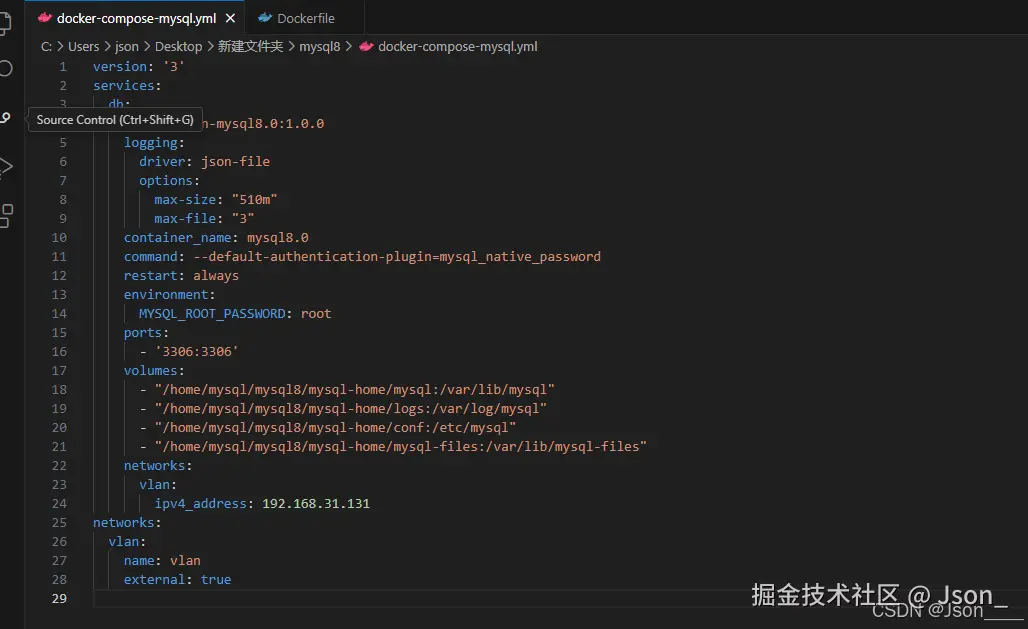Image resolution: width=1028 pixels, height=629 pixels.
Task: Click the "510m" max-size value
Action: coord(254,199)
